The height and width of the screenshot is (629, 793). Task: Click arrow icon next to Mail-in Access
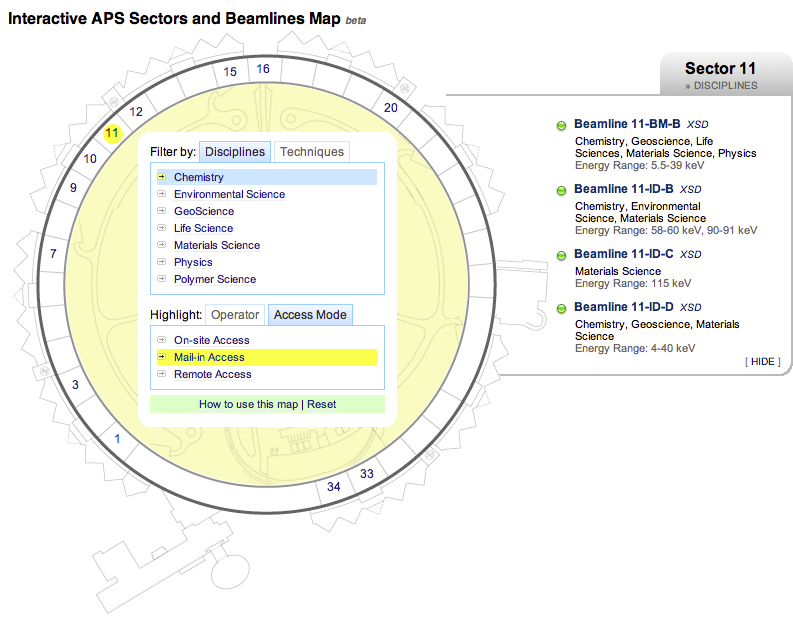coord(162,357)
